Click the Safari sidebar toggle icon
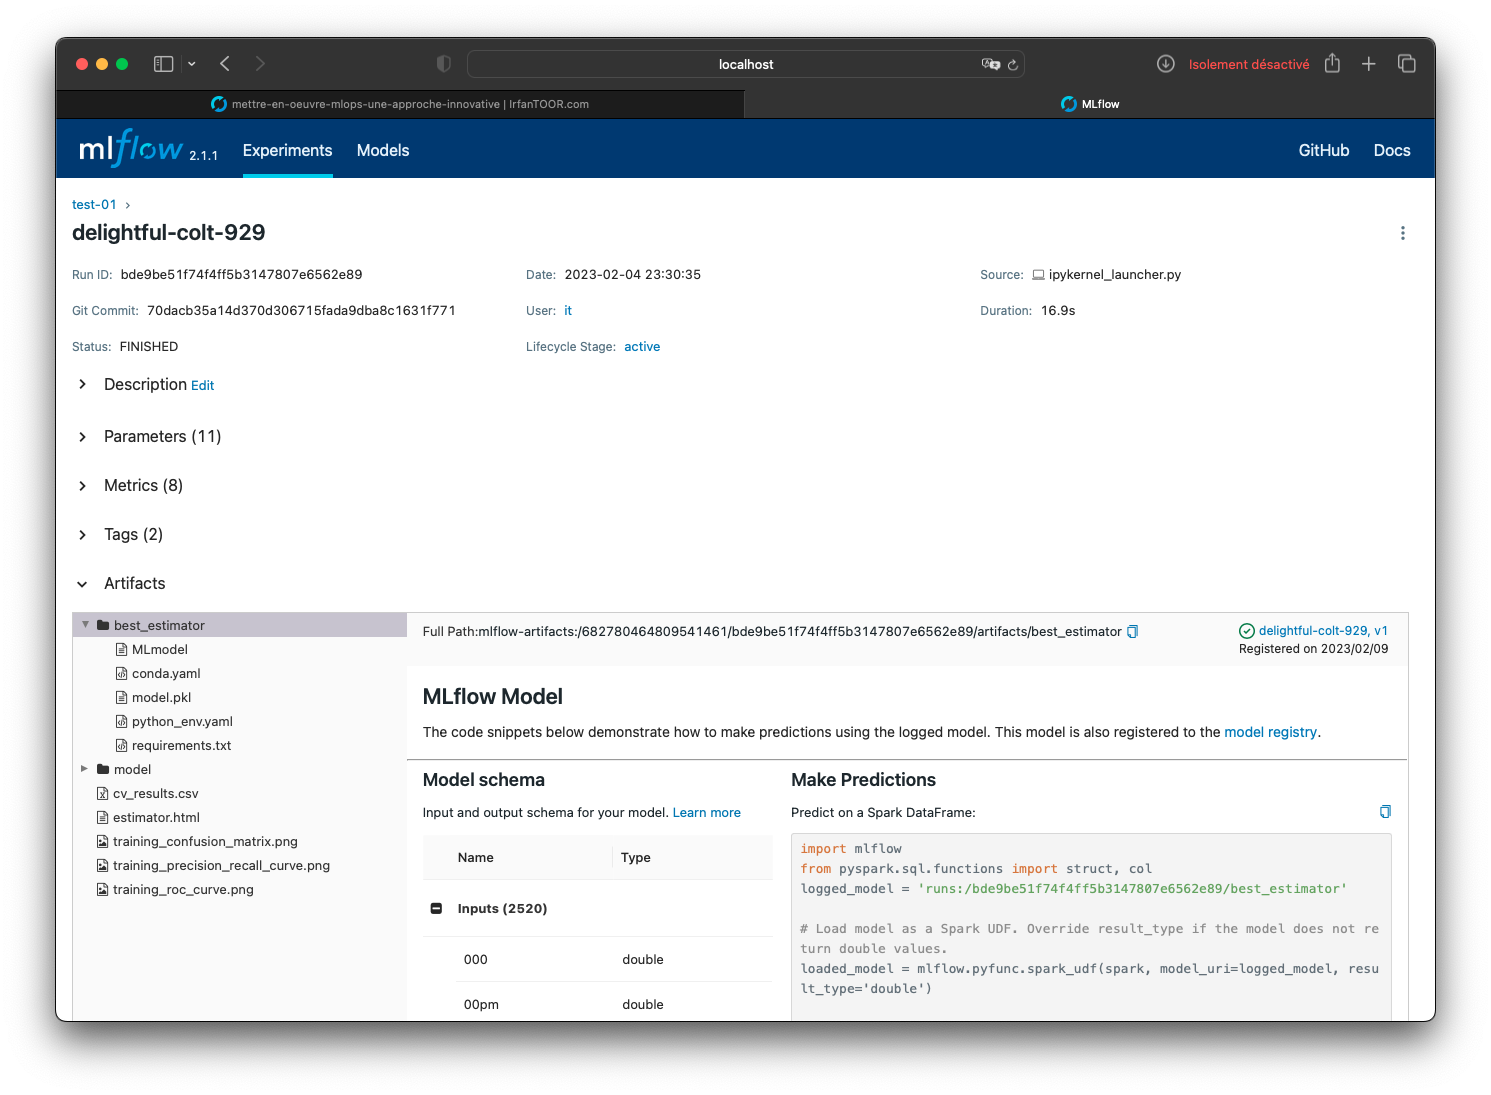The height and width of the screenshot is (1095, 1491). coord(164,64)
